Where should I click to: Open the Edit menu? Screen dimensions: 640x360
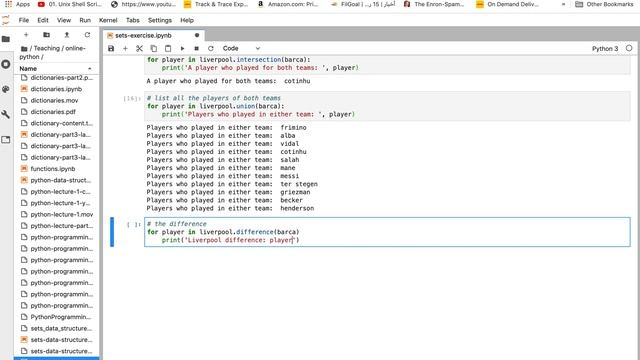click(x=43, y=20)
